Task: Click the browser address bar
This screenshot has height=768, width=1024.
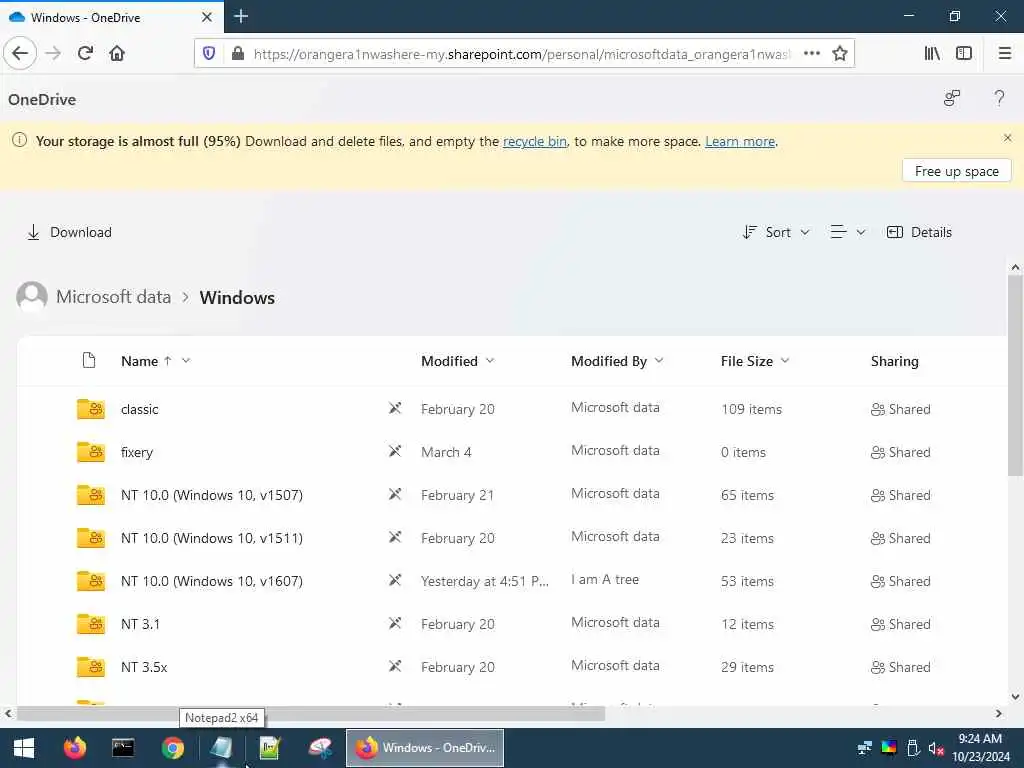Action: click(521, 54)
